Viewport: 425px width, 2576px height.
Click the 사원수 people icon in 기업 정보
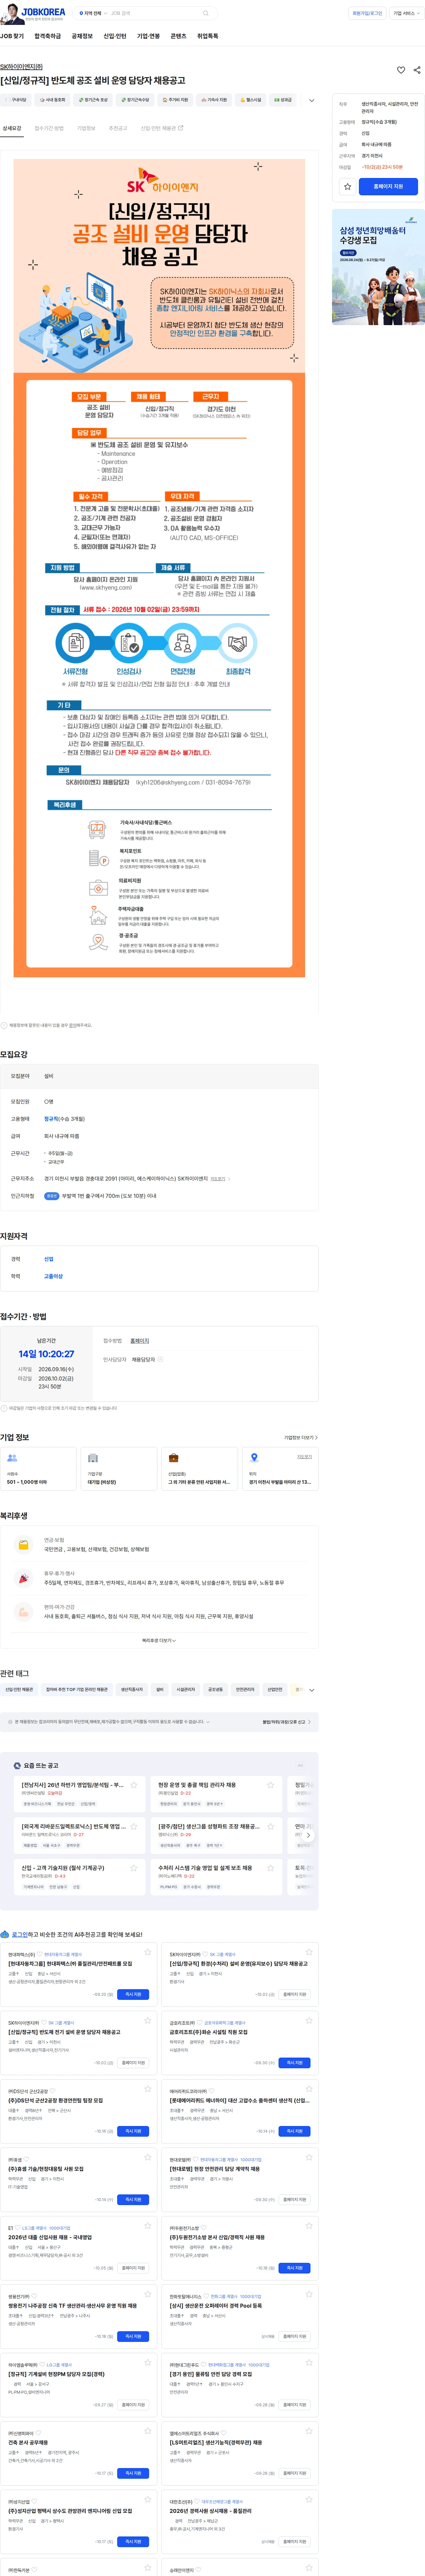[12, 1458]
